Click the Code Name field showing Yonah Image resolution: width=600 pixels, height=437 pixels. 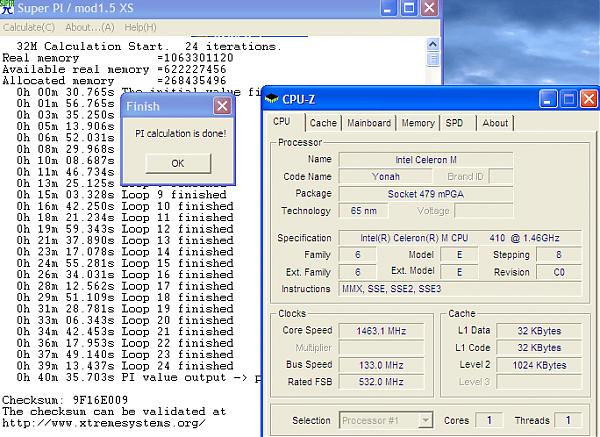point(385,176)
